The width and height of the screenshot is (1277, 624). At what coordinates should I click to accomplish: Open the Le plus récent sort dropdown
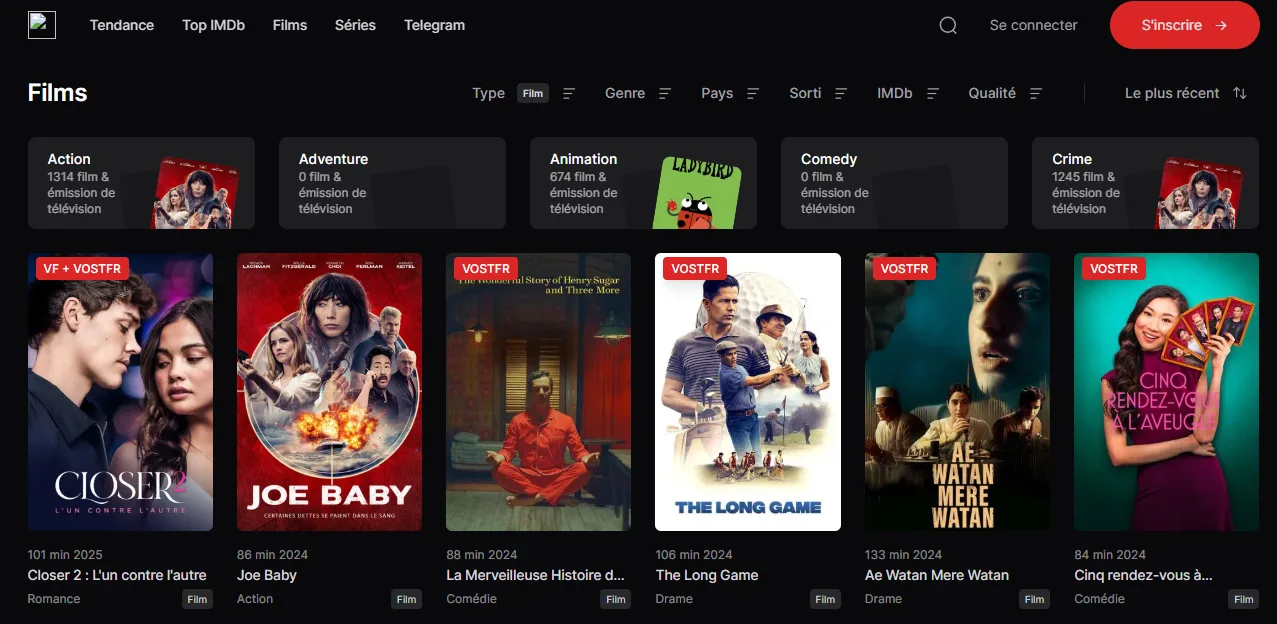pos(1171,93)
